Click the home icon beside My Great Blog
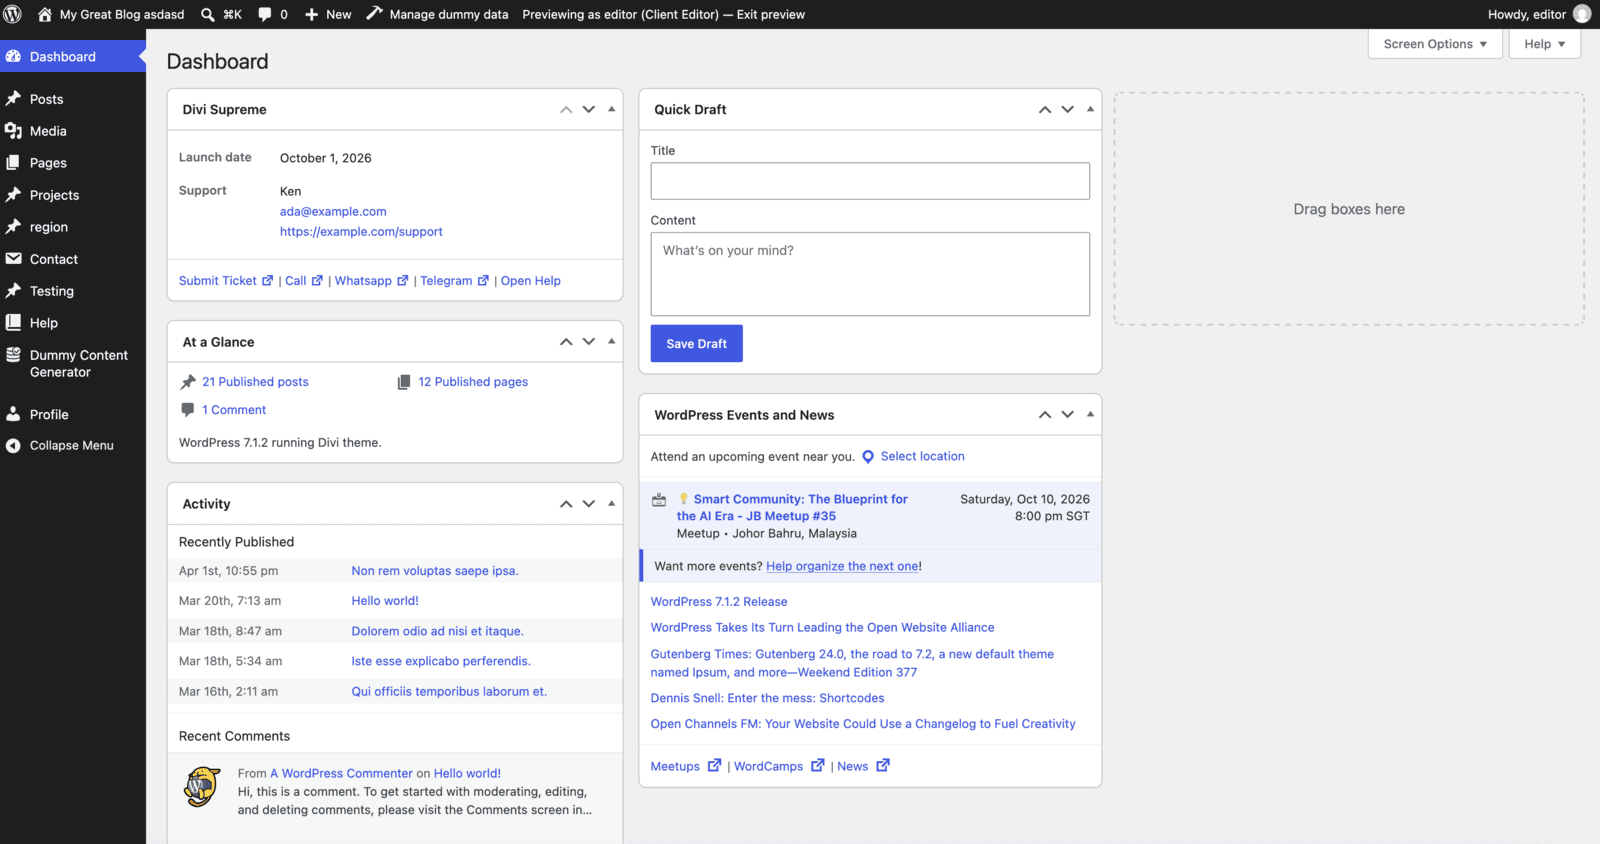 (x=45, y=14)
